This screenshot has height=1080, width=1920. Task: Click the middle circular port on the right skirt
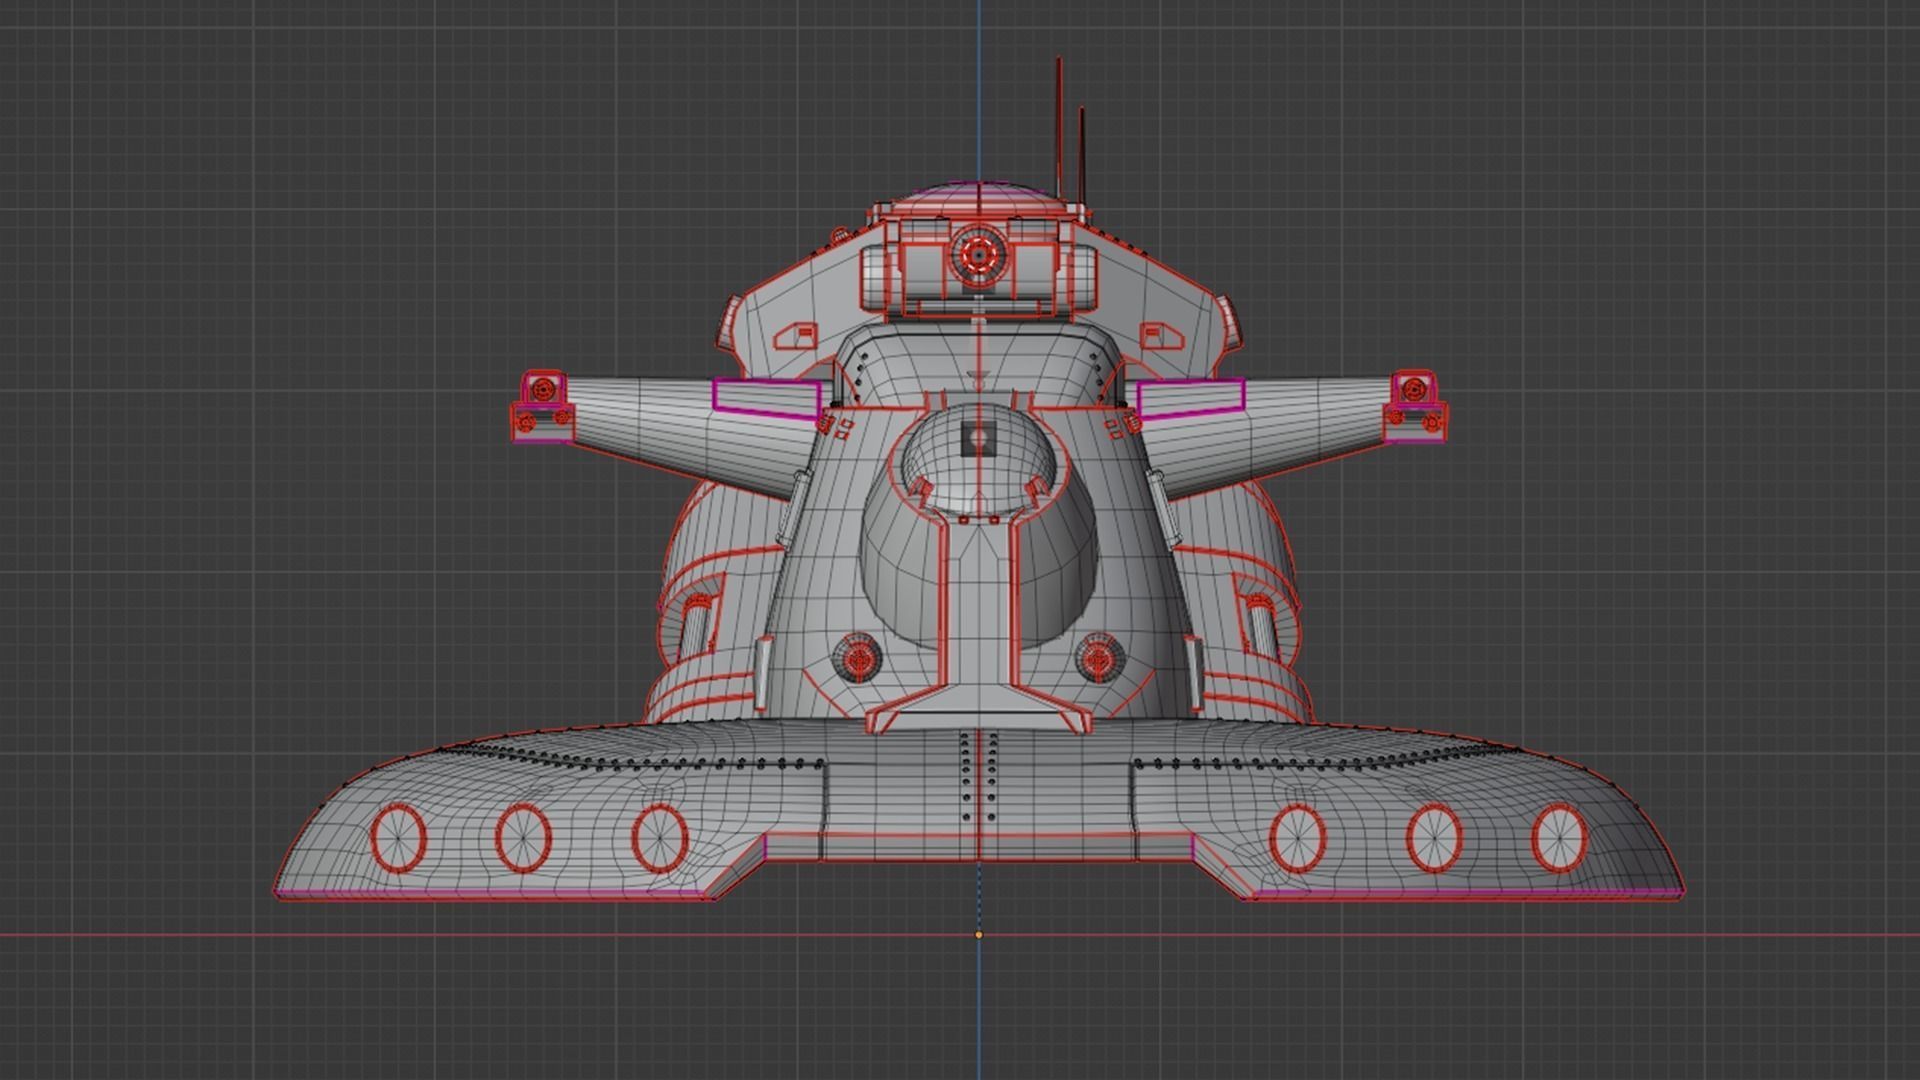[1434, 837]
